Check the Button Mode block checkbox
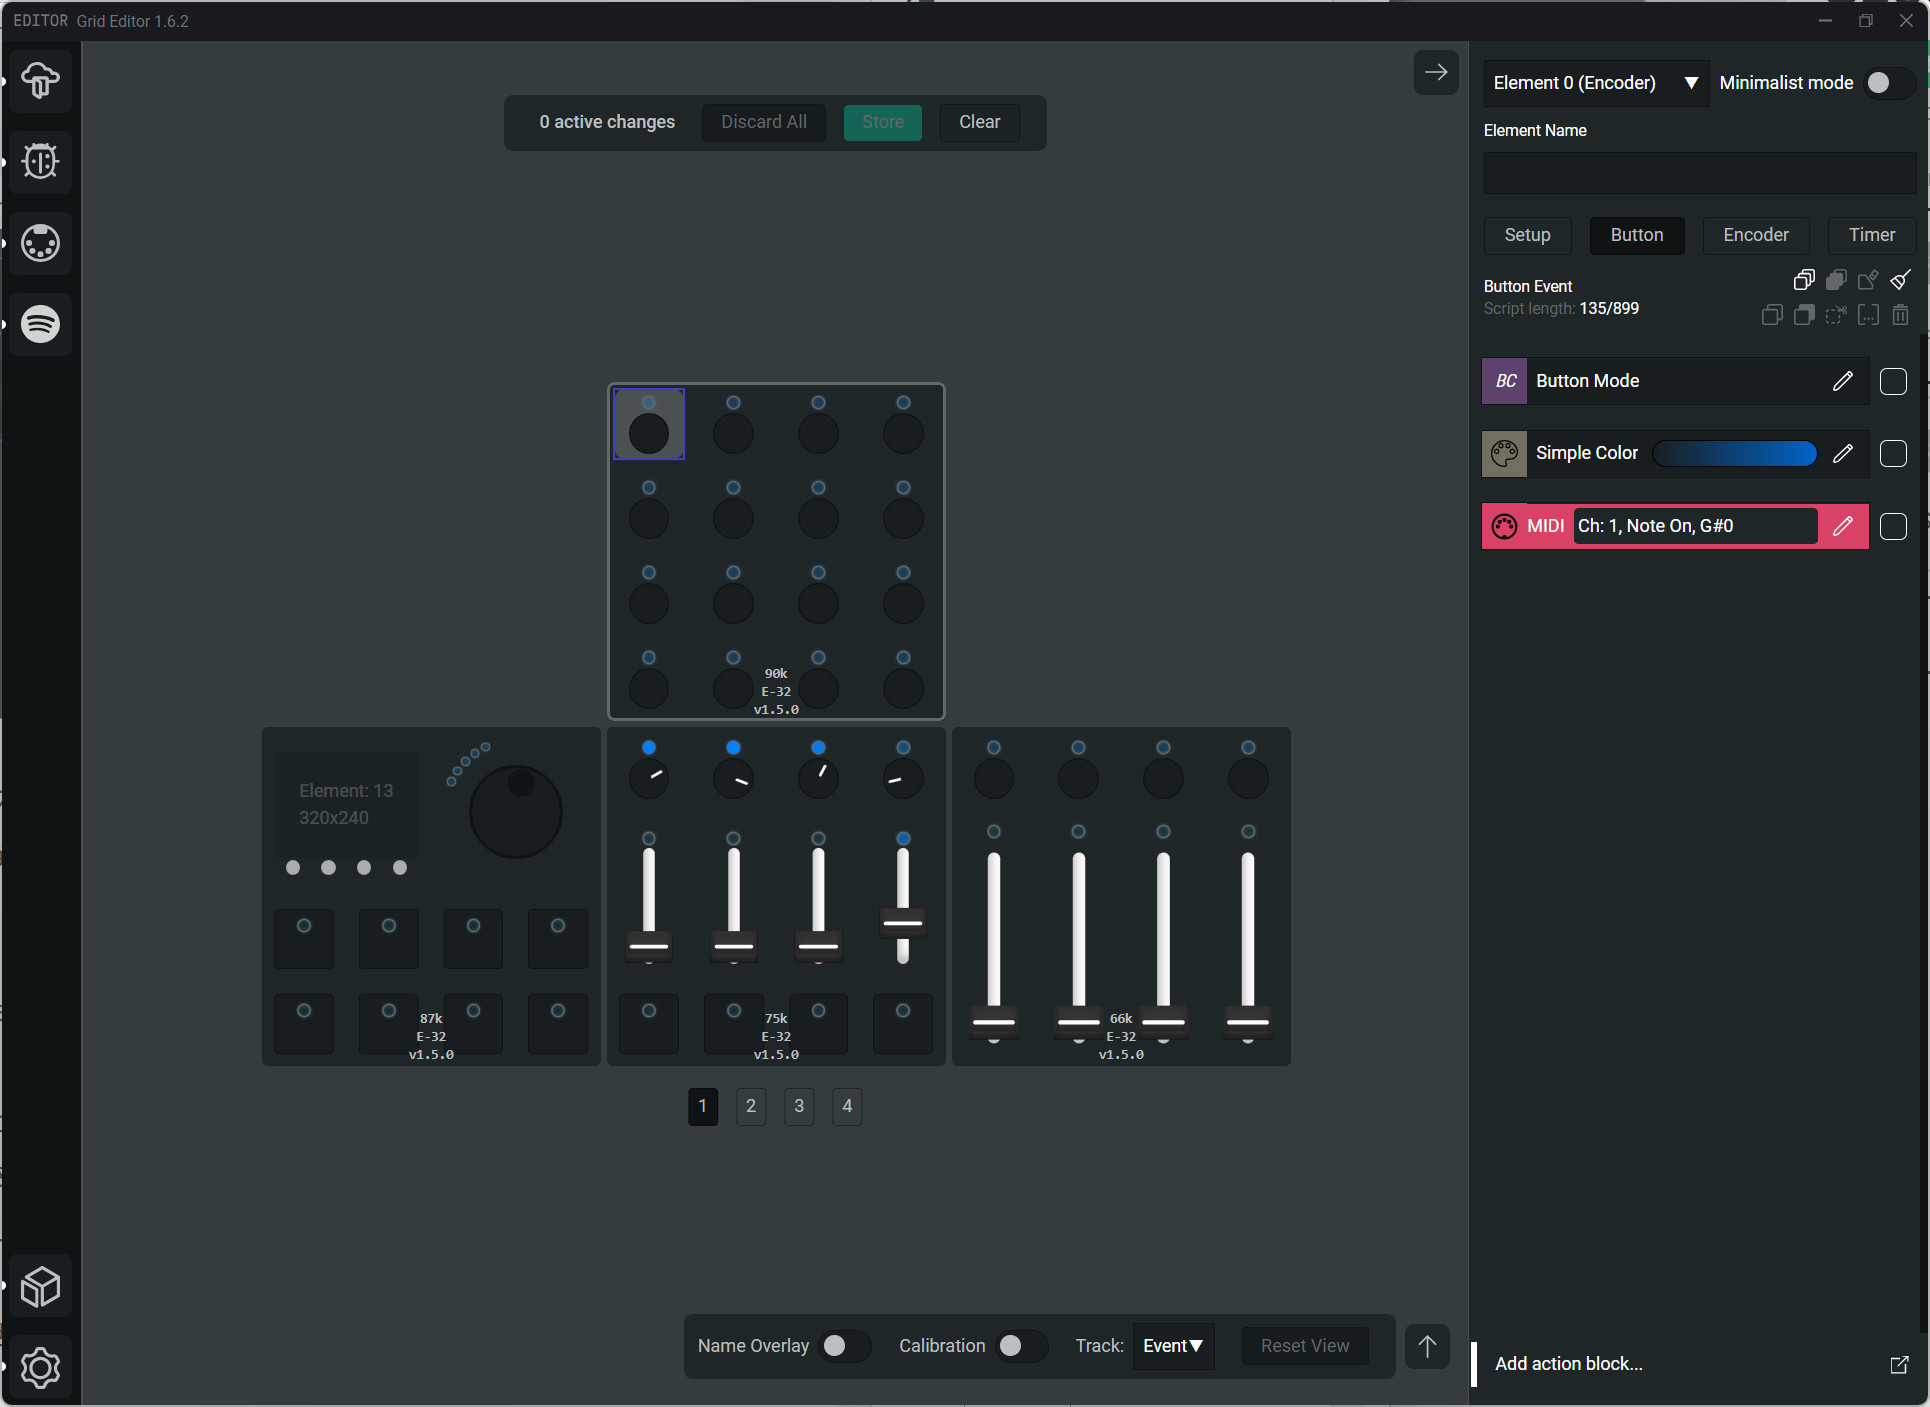This screenshot has width=1930, height=1407. [x=1892, y=381]
